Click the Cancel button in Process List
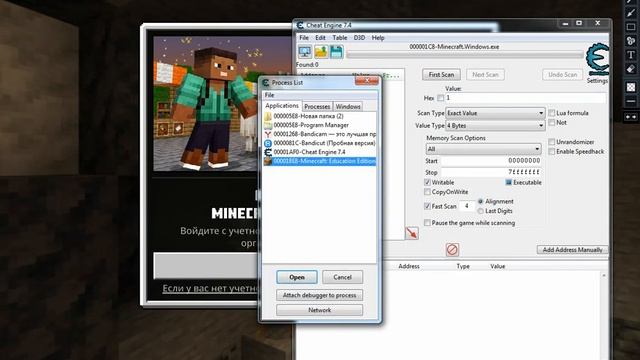The height and width of the screenshot is (360, 640). [342, 277]
